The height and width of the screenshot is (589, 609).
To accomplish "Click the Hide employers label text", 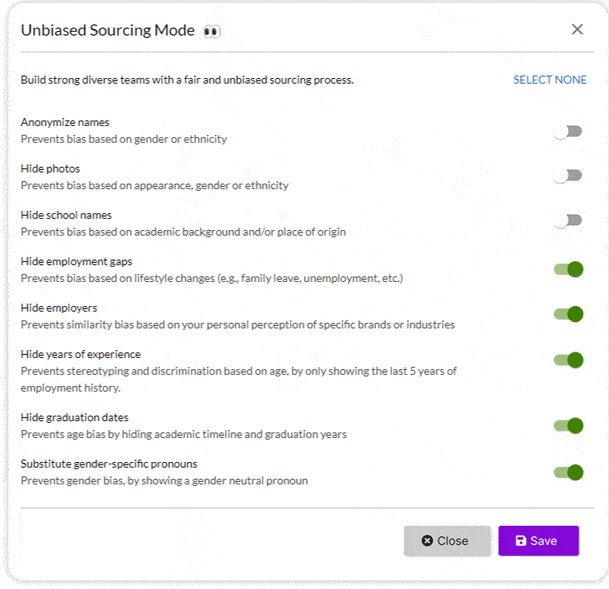I will (59, 308).
